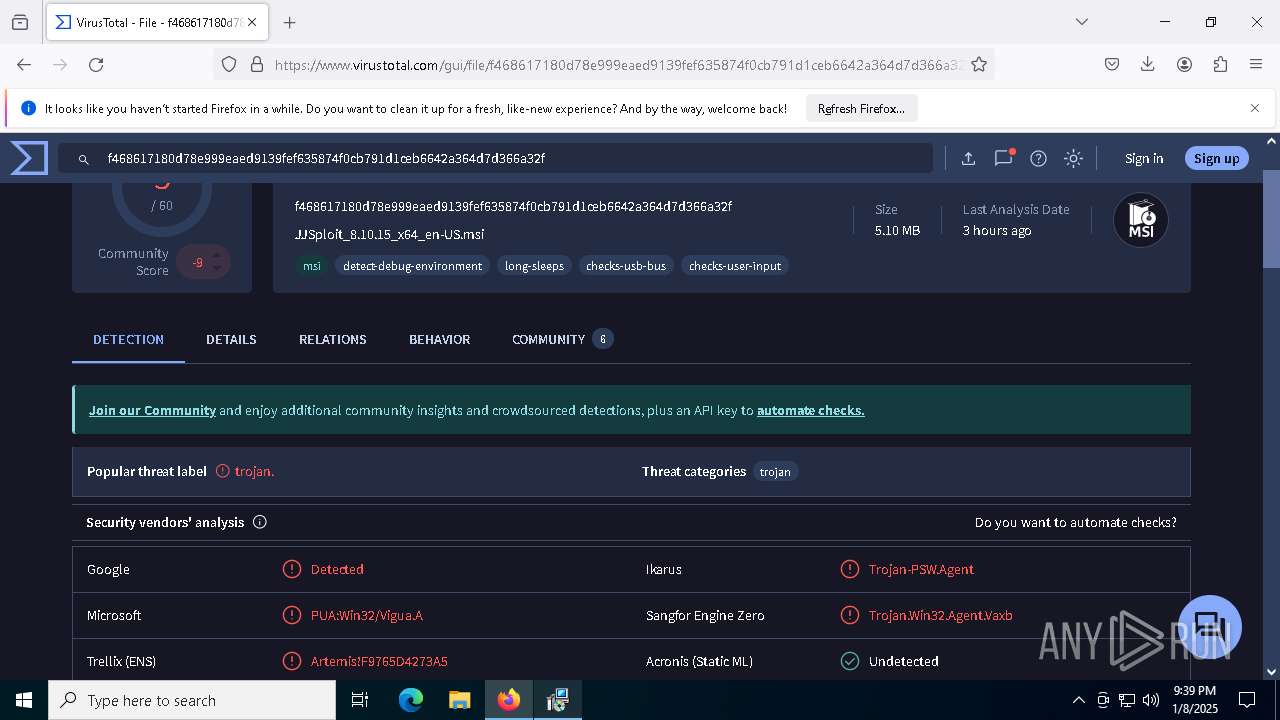Toggle the light/dark theme icon

point(1073,158)
